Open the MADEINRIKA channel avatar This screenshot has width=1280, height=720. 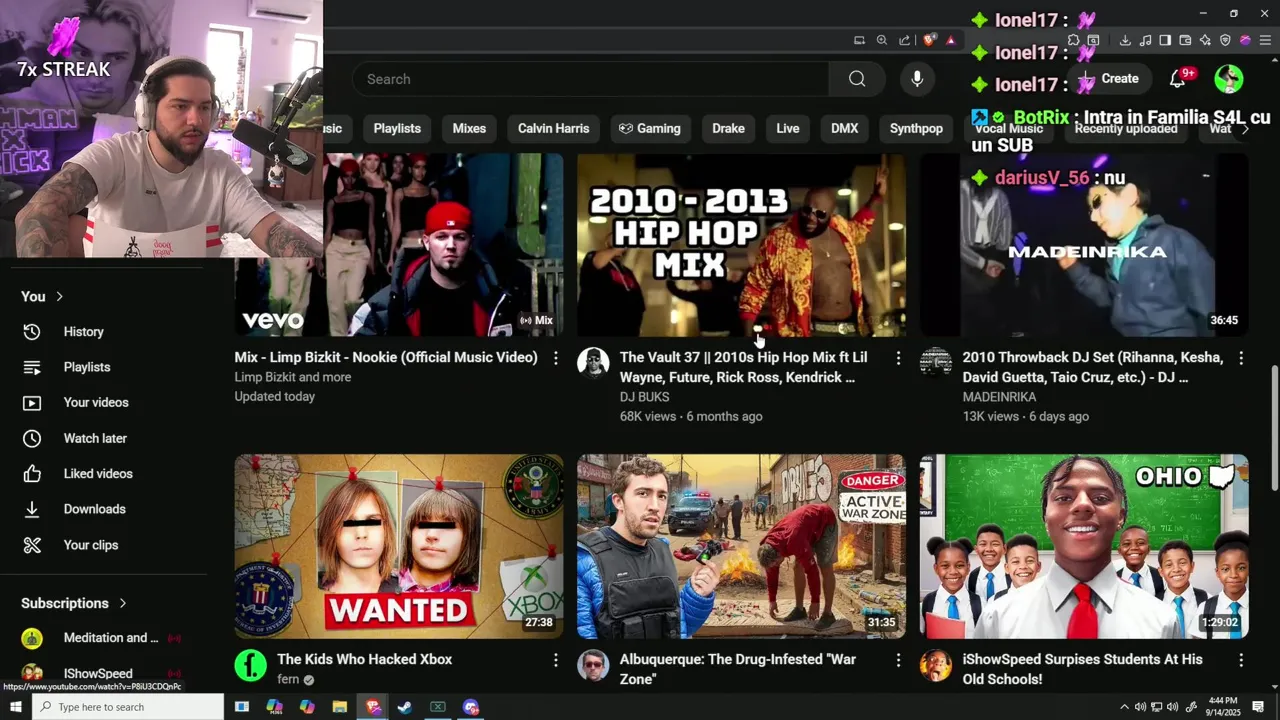pyautogui.click(x=936, y=363)
